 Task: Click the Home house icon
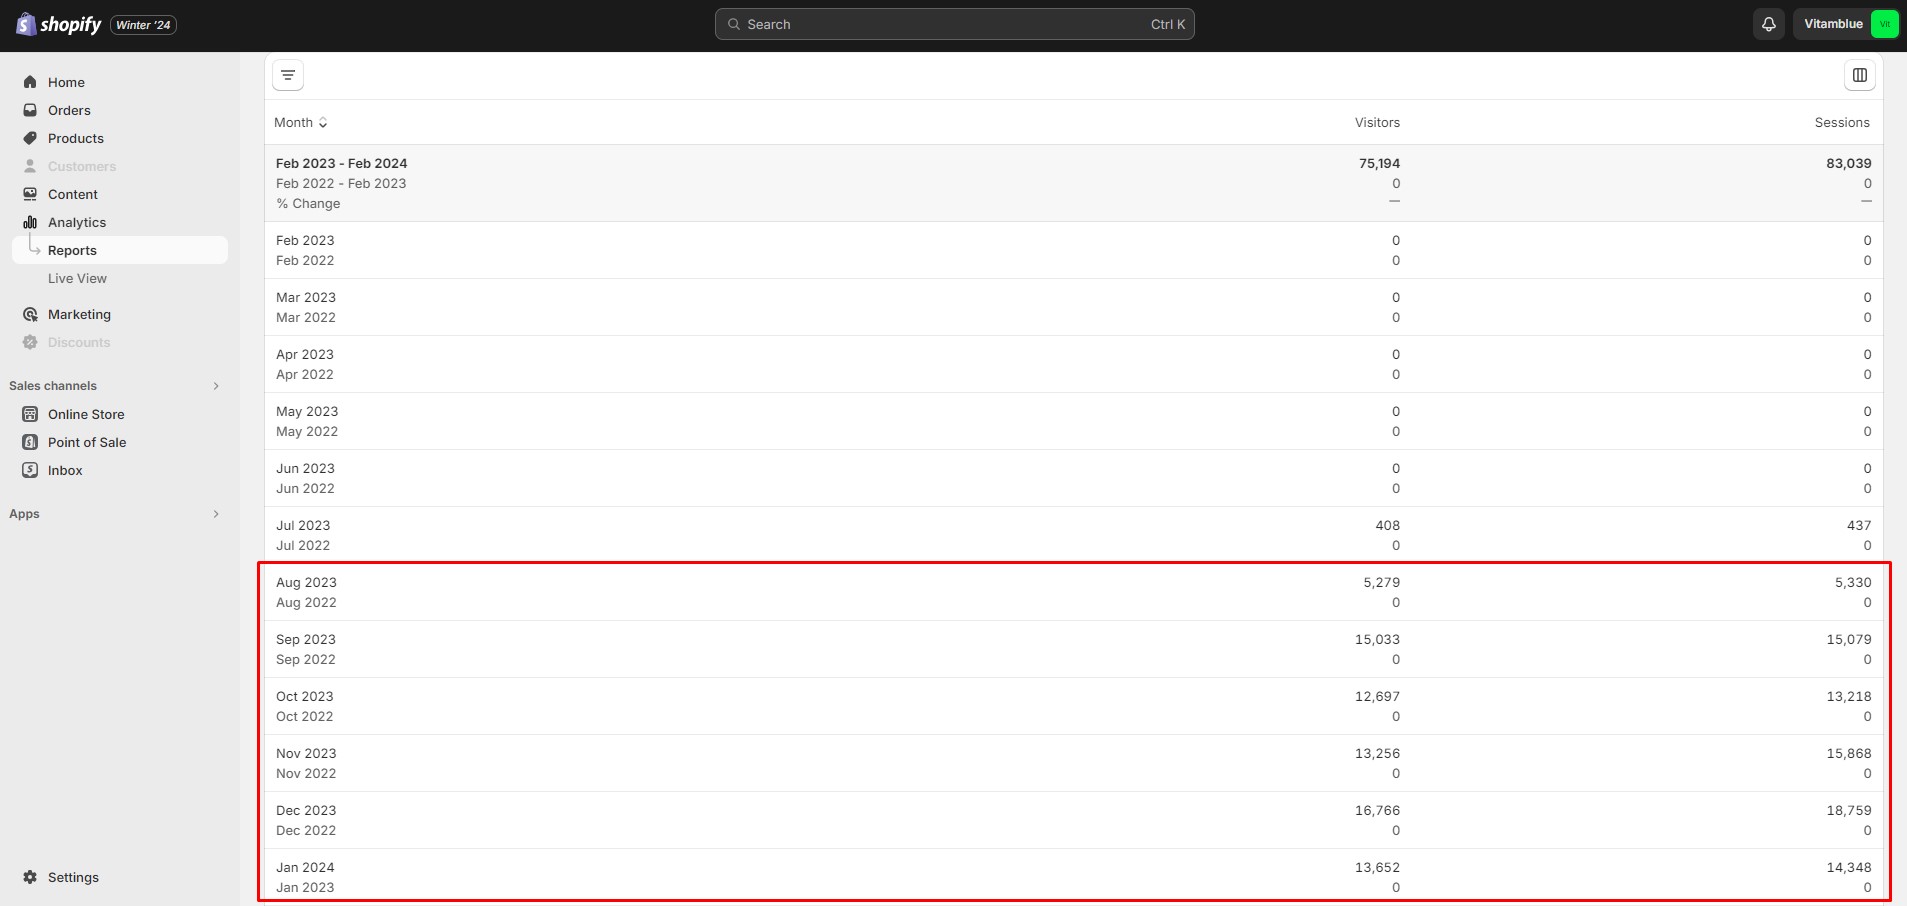tap(30, 82)
